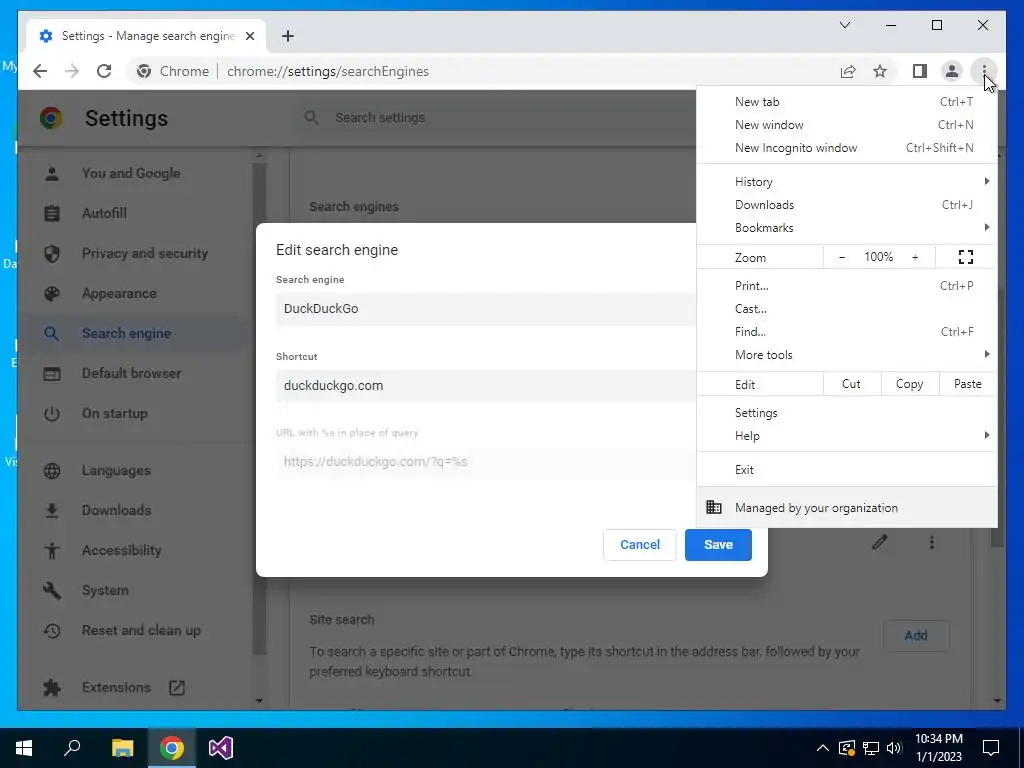Click the address bar URL
The height and width of the screenshot is (768, 1024).
(x=328, y=71)
